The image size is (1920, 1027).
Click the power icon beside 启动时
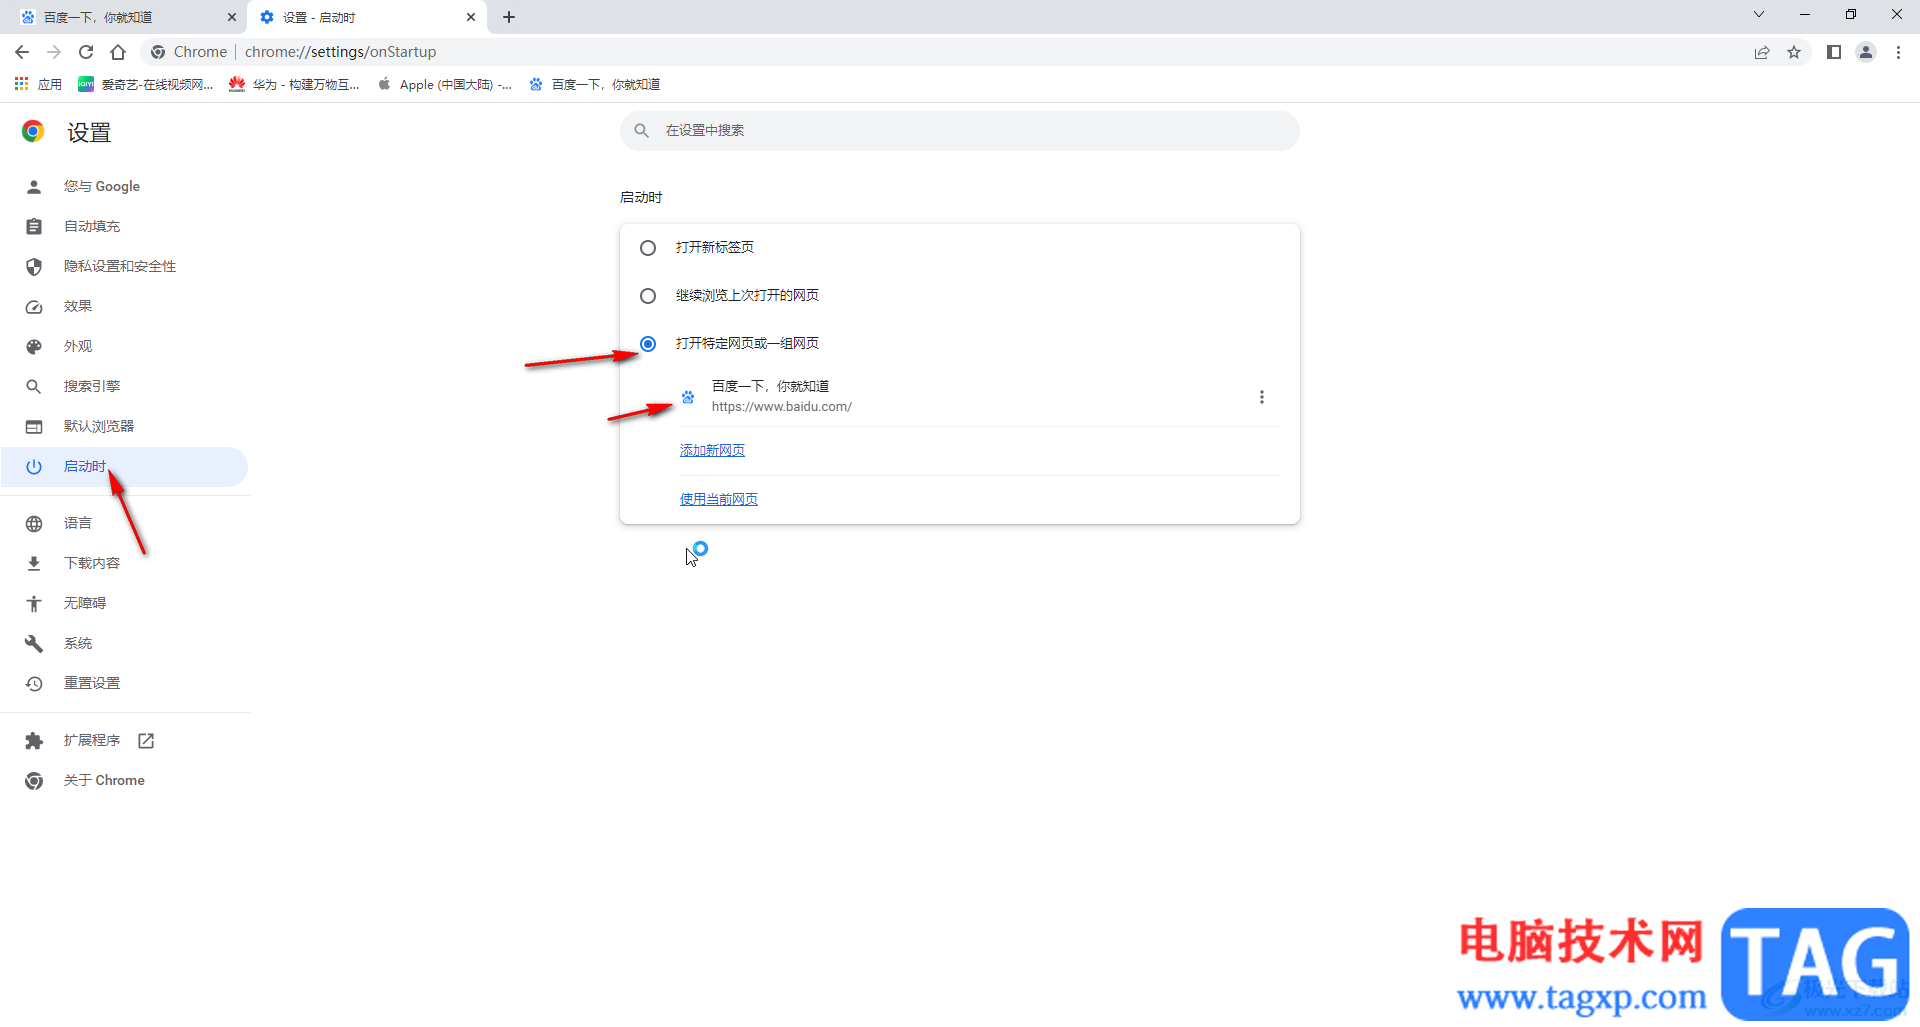[x=34, y=467]
